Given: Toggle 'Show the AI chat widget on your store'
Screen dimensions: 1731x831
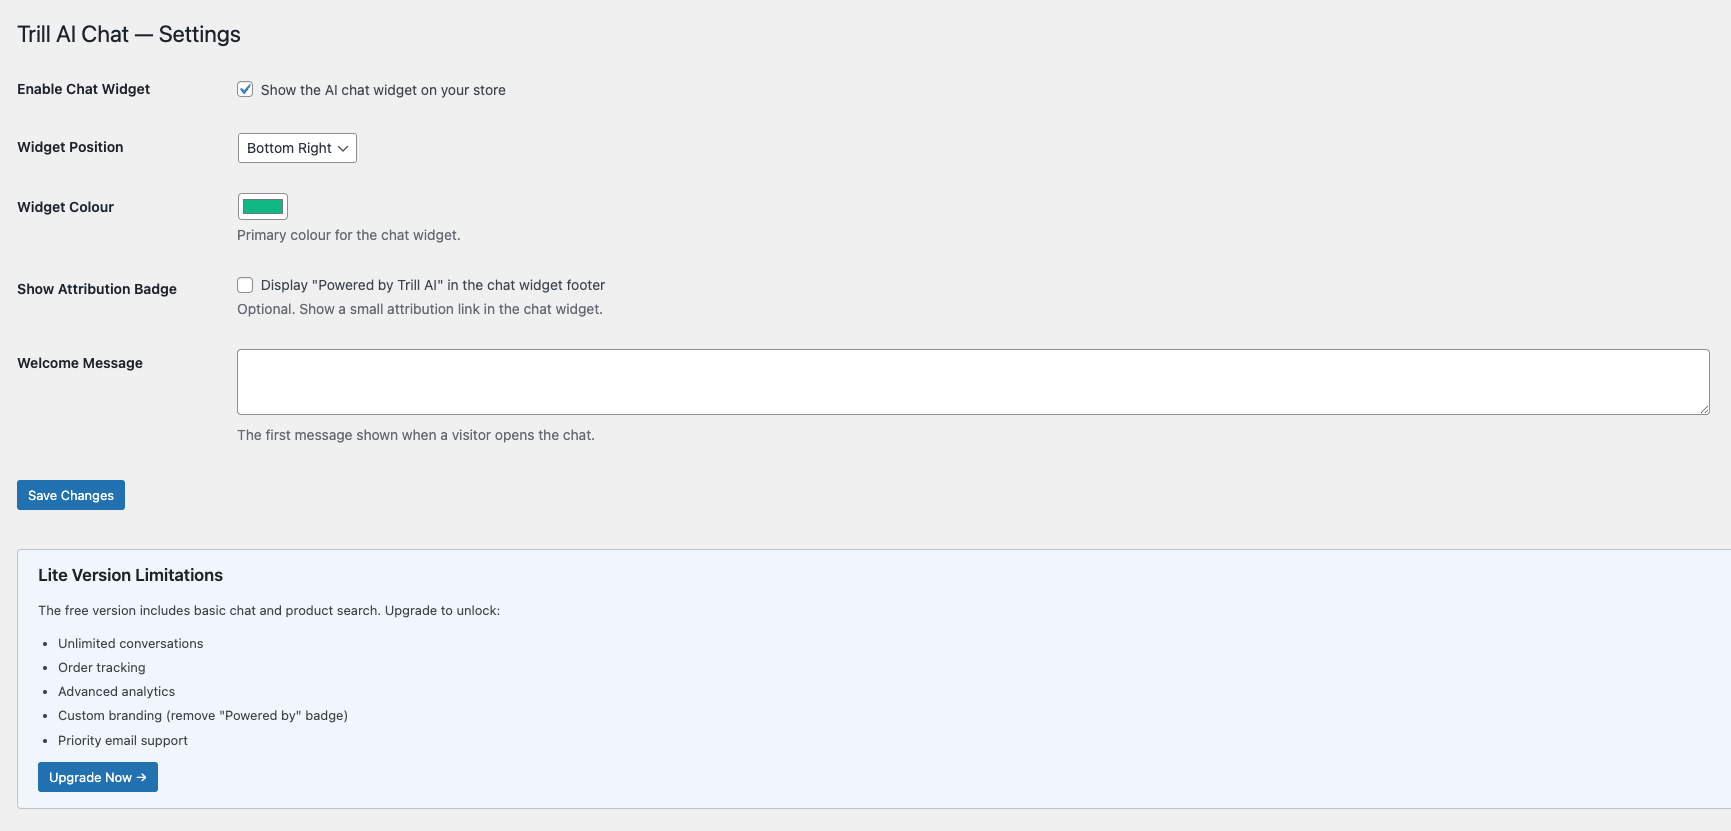Looking at the screenshot, I should point(245,89).
